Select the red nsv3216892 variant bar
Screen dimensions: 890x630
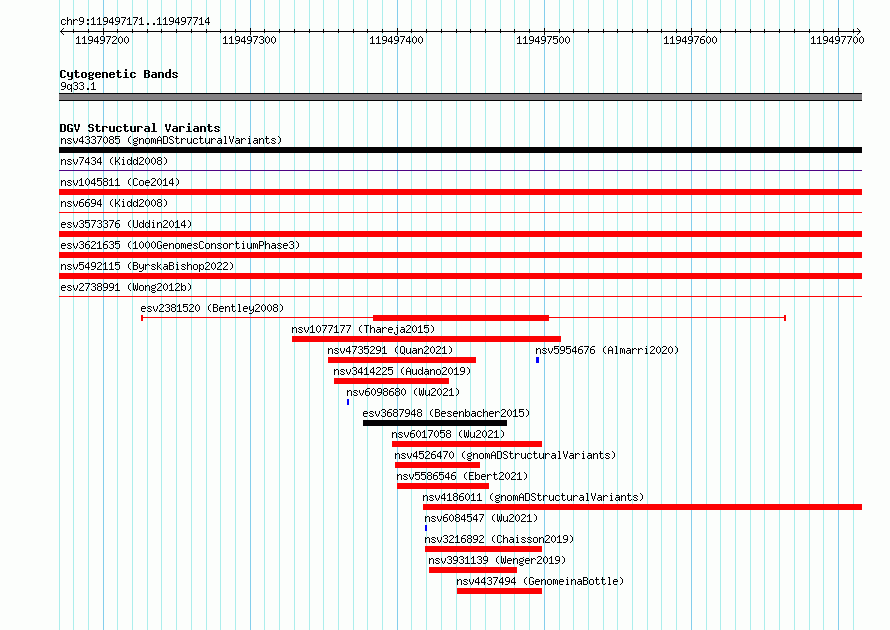[484, 549]
